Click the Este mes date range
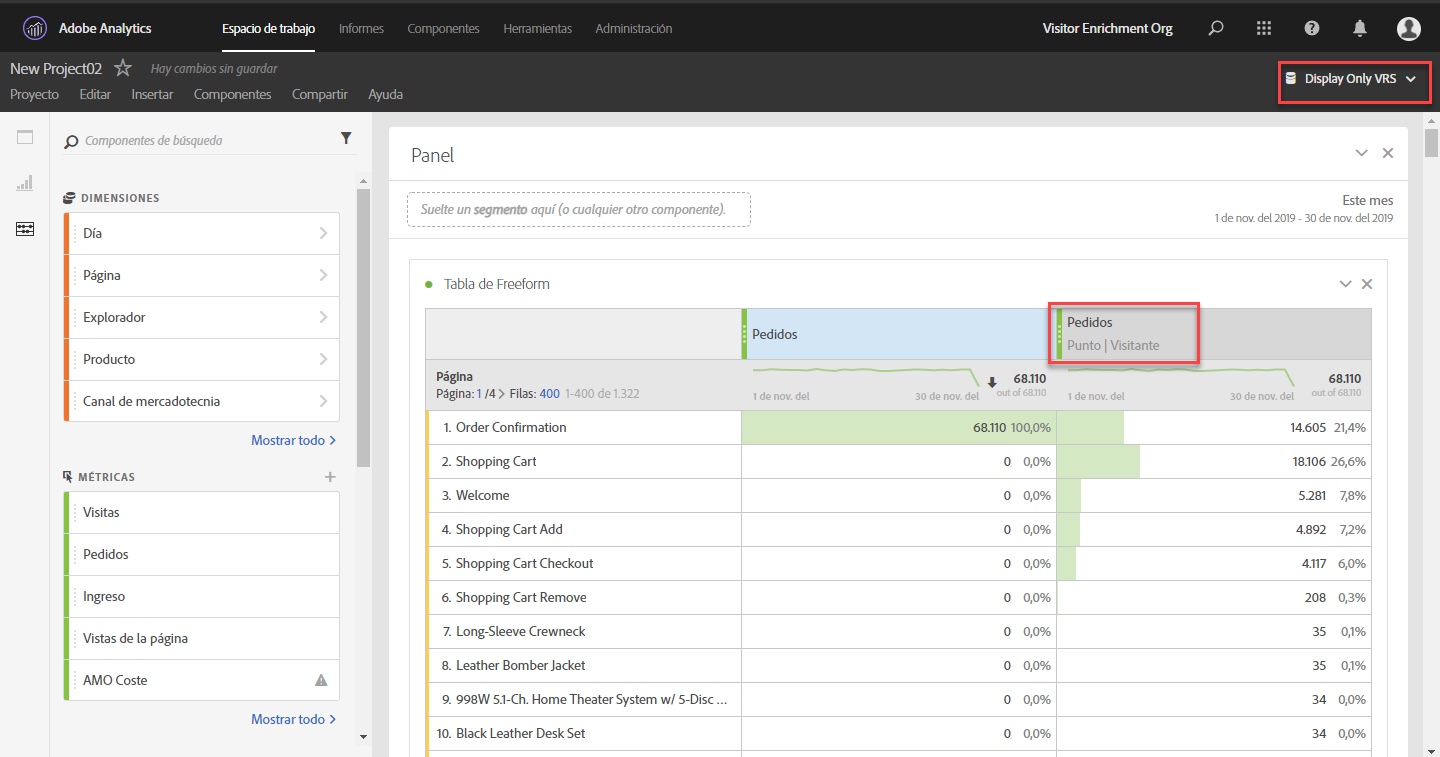This screenshot has height=757, width=1440. [x=1367, y=201]
